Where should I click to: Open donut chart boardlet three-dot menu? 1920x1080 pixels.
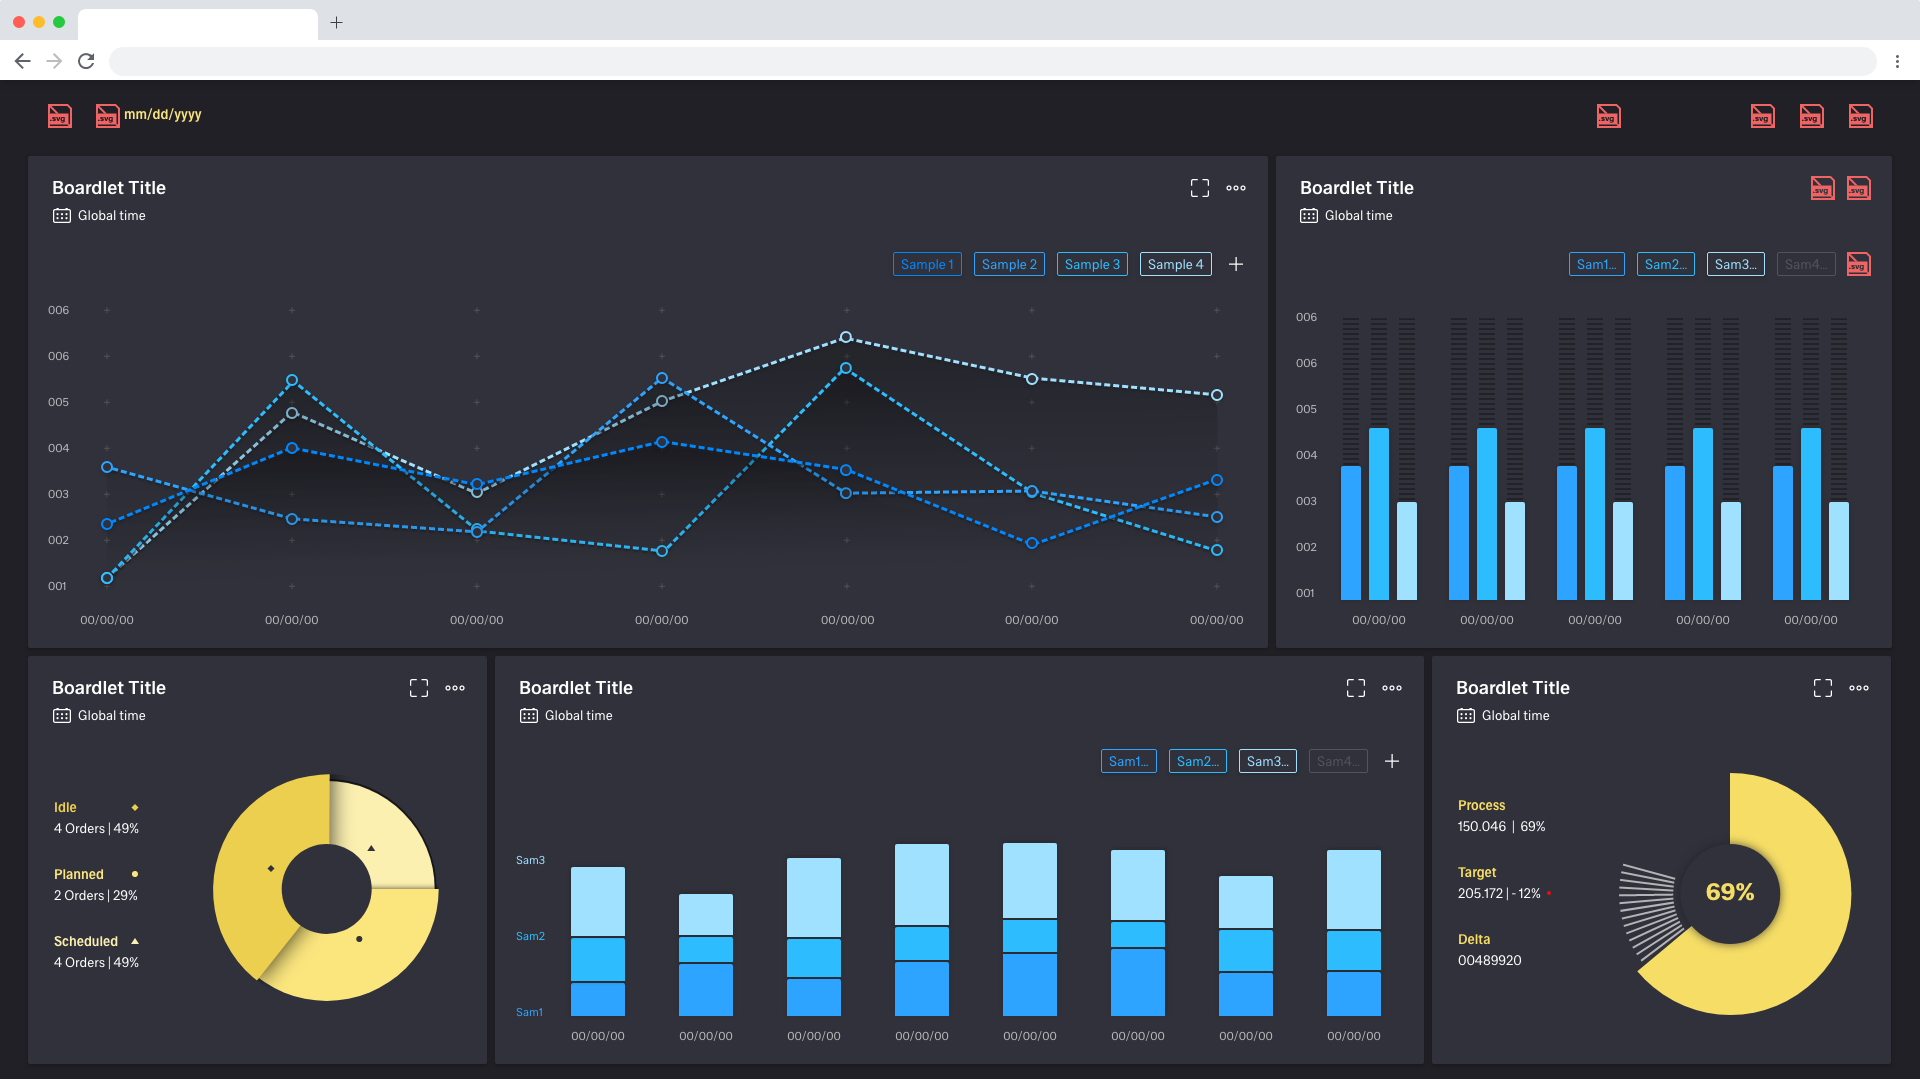455,688
